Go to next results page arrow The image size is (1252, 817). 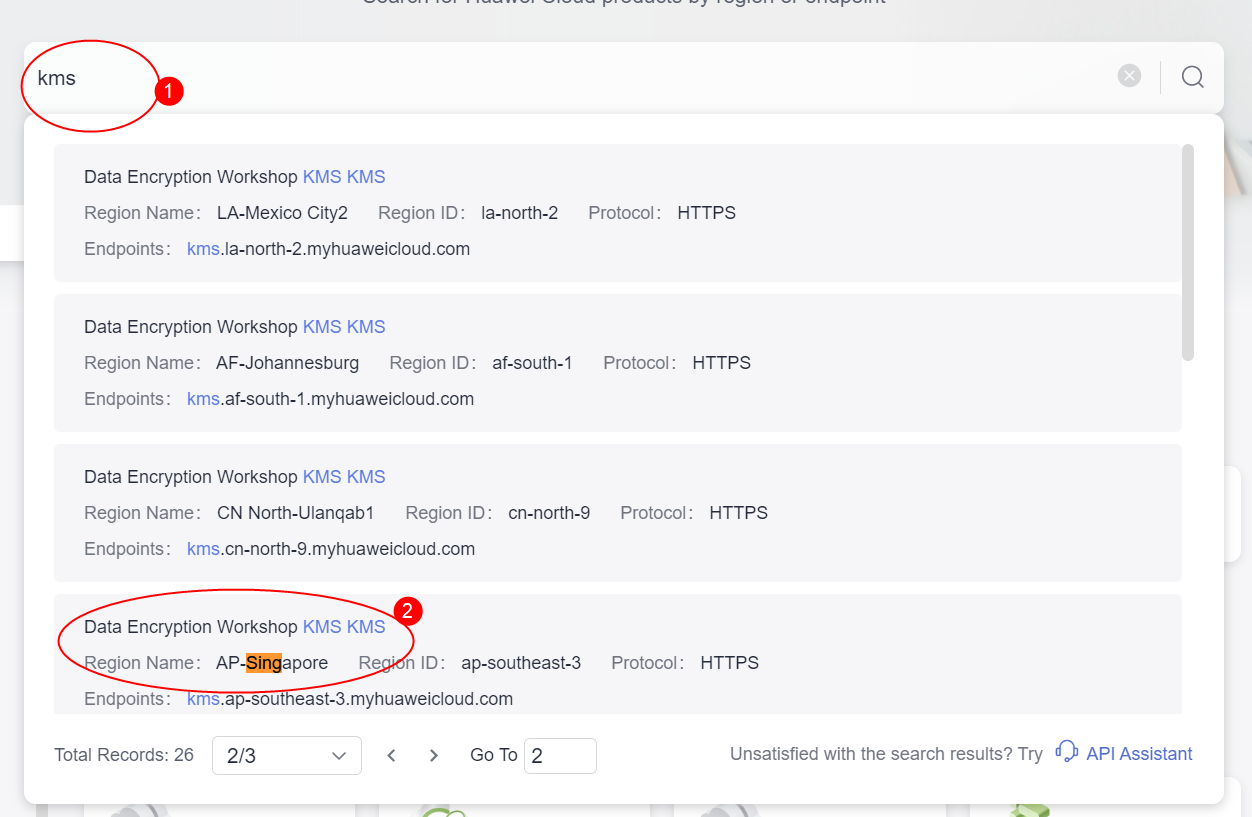(434, 756)
